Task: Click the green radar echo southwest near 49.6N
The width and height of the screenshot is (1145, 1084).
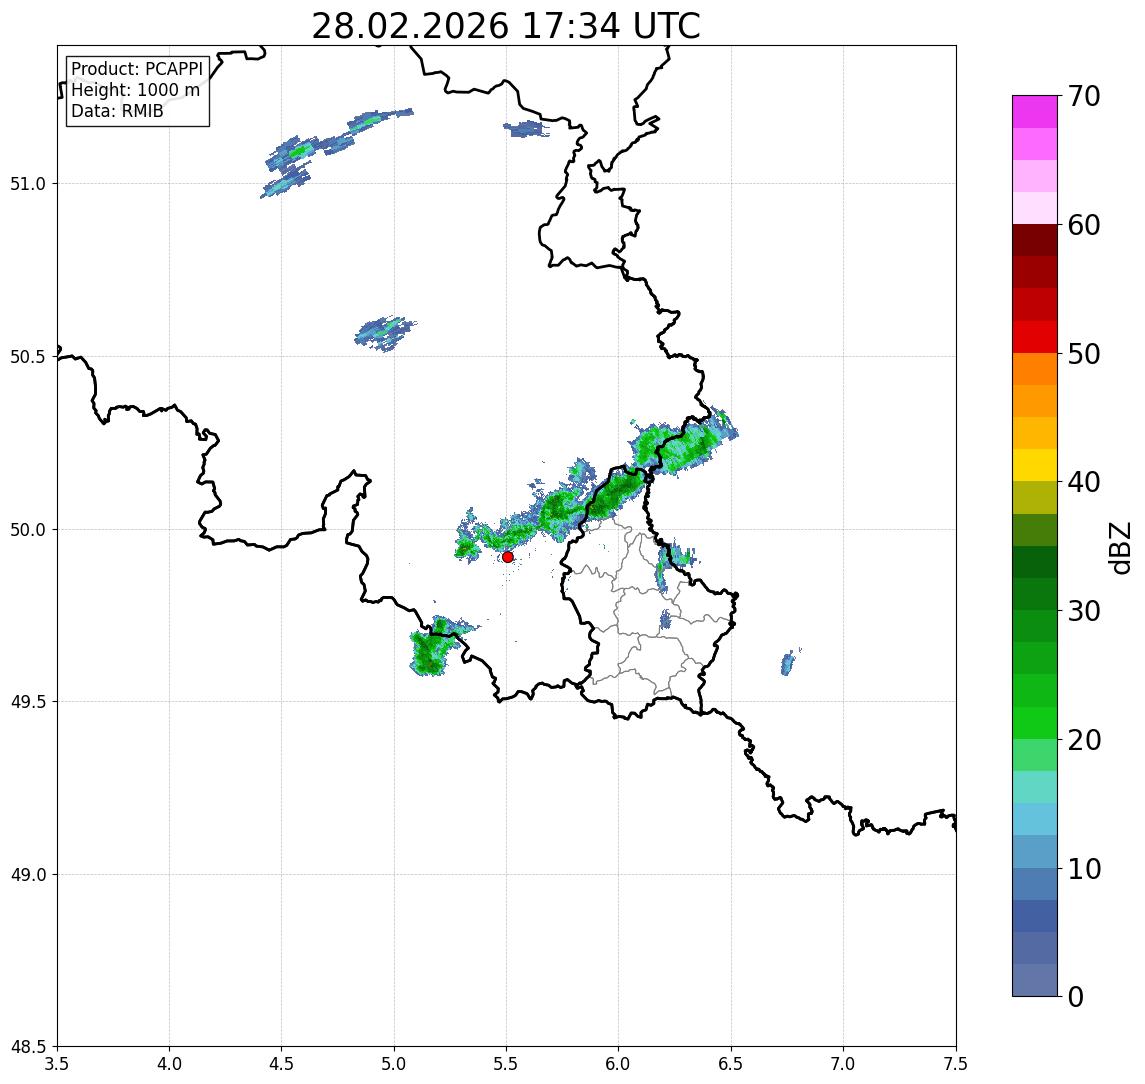Action: click(434, 646)
